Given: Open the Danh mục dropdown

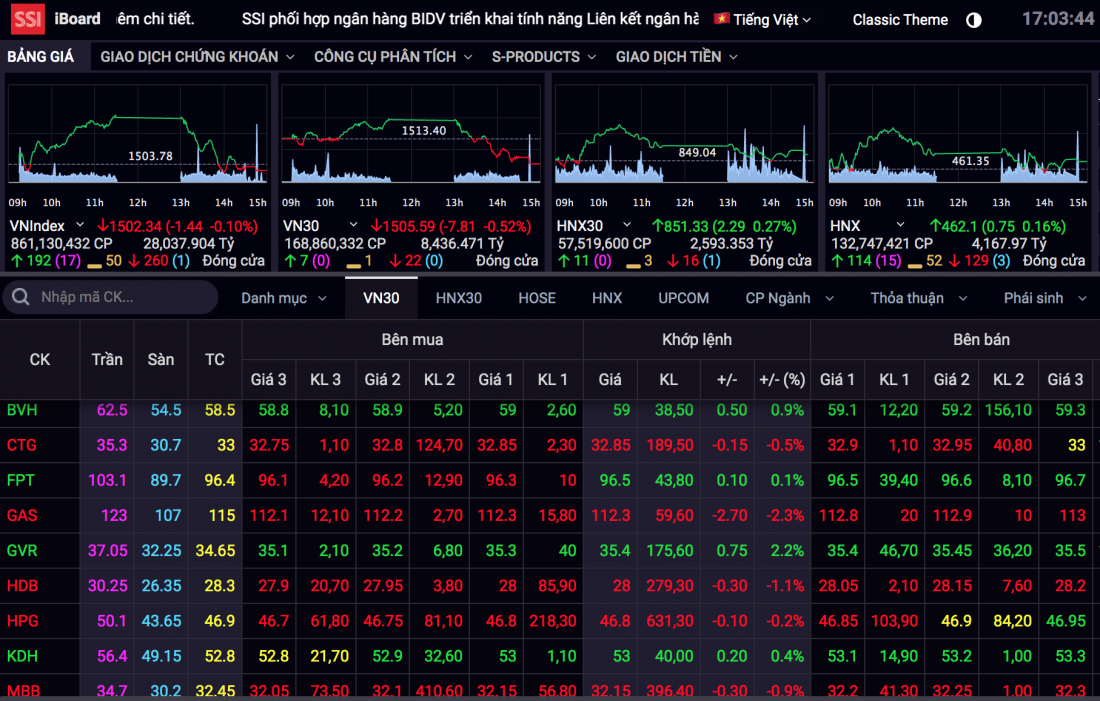Looking at the screenshot, I should [x=284, y=298].
